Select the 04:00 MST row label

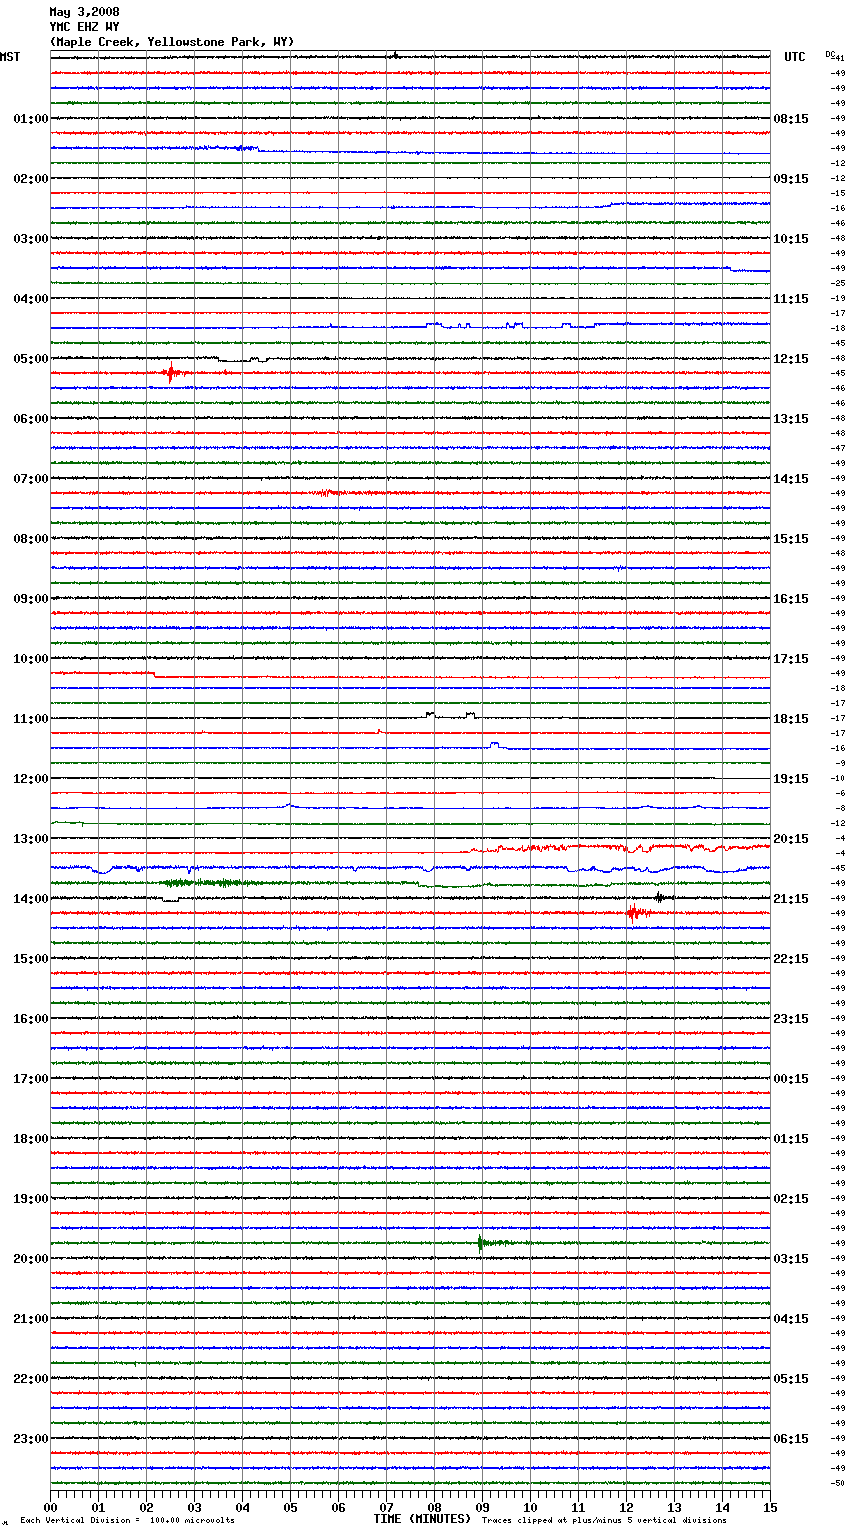click(31, 299)
